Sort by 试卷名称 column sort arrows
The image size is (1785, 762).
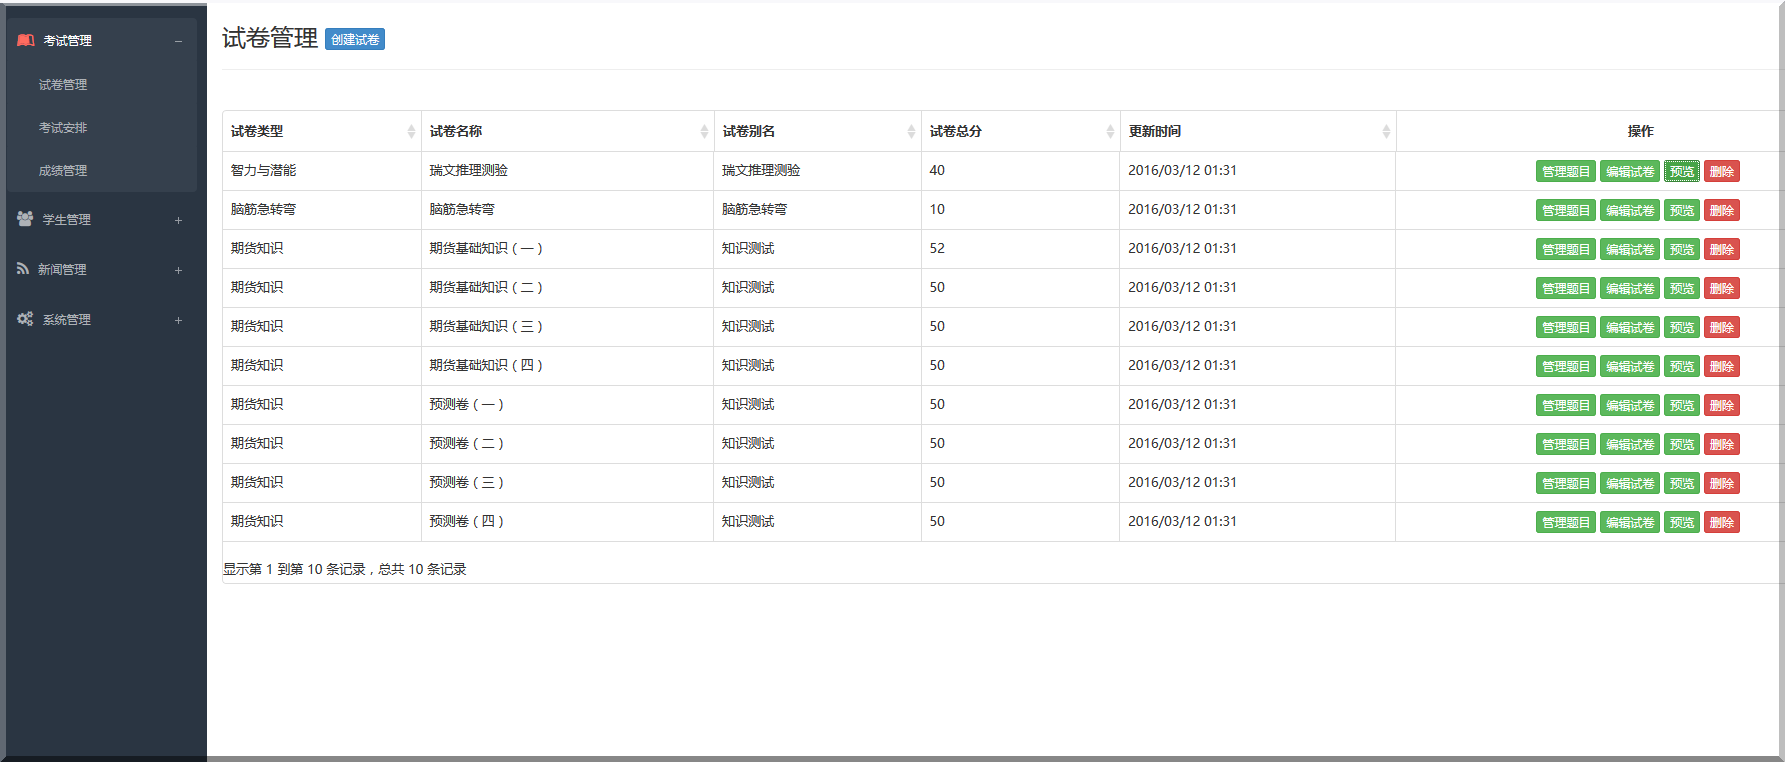point(704,132)
